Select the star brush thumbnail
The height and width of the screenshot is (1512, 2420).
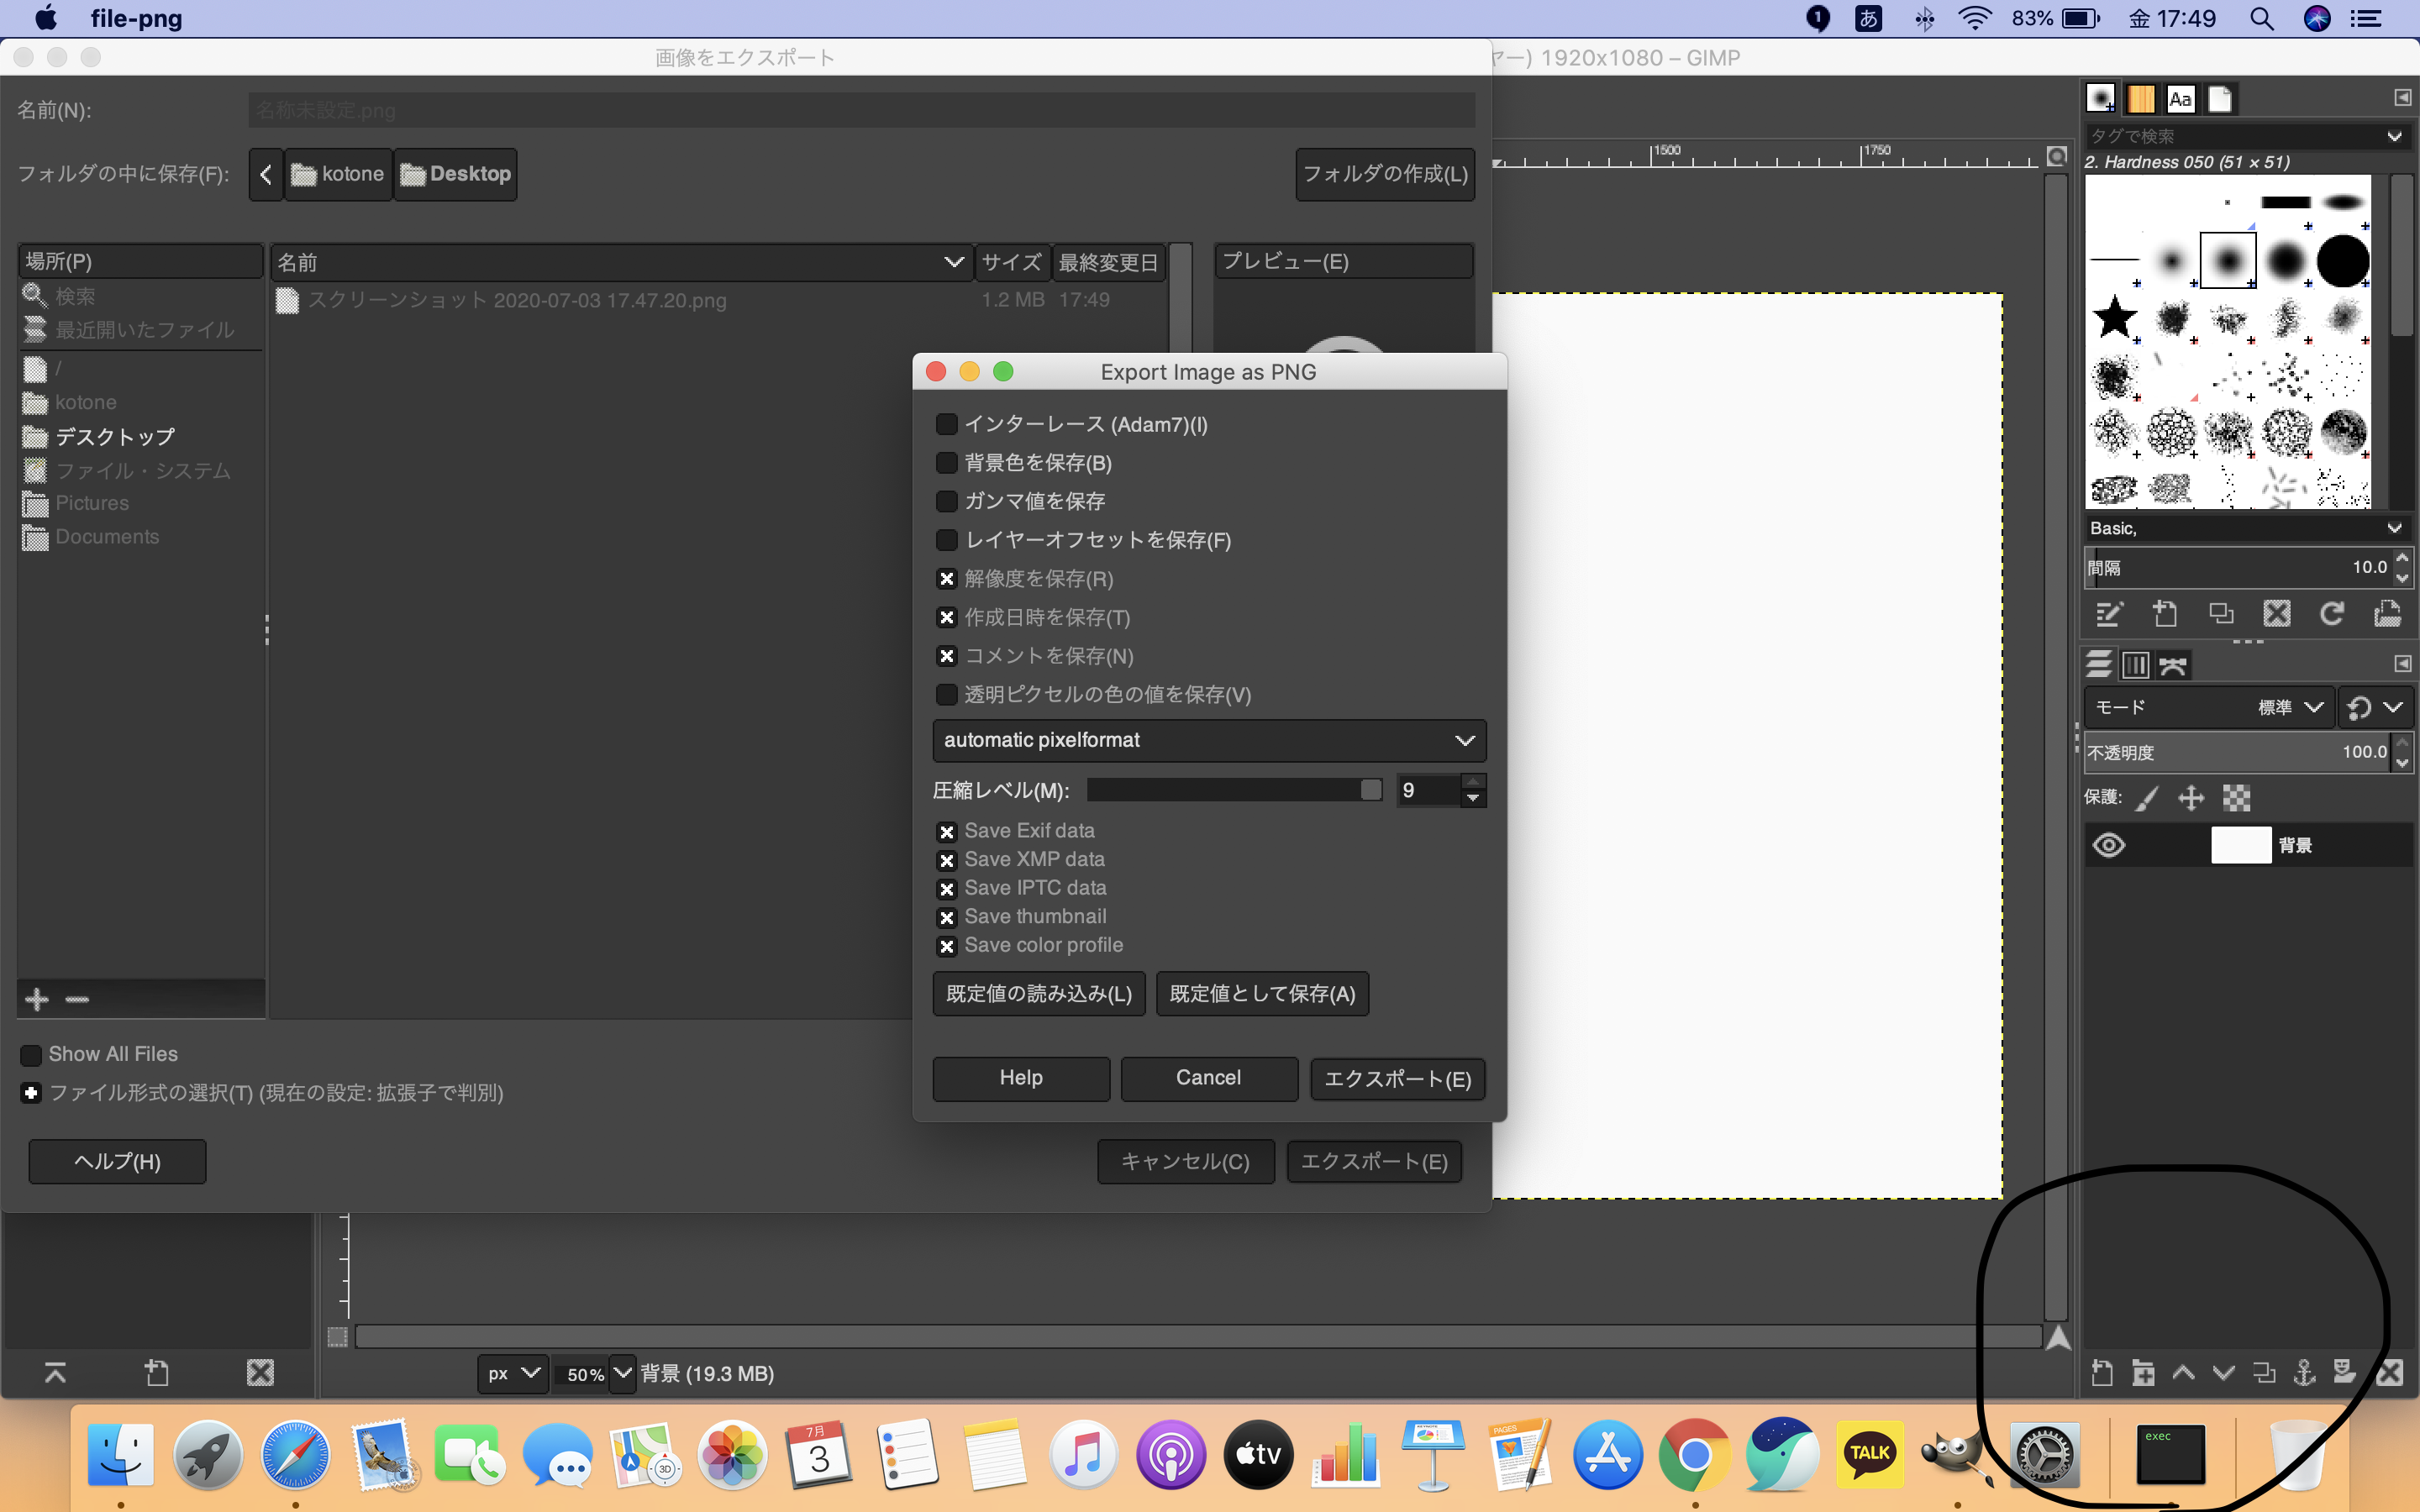pos(2114,318)
